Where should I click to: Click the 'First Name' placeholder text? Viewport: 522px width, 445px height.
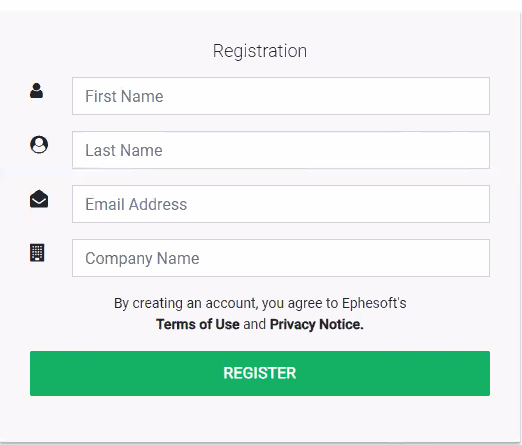[124, 96]
